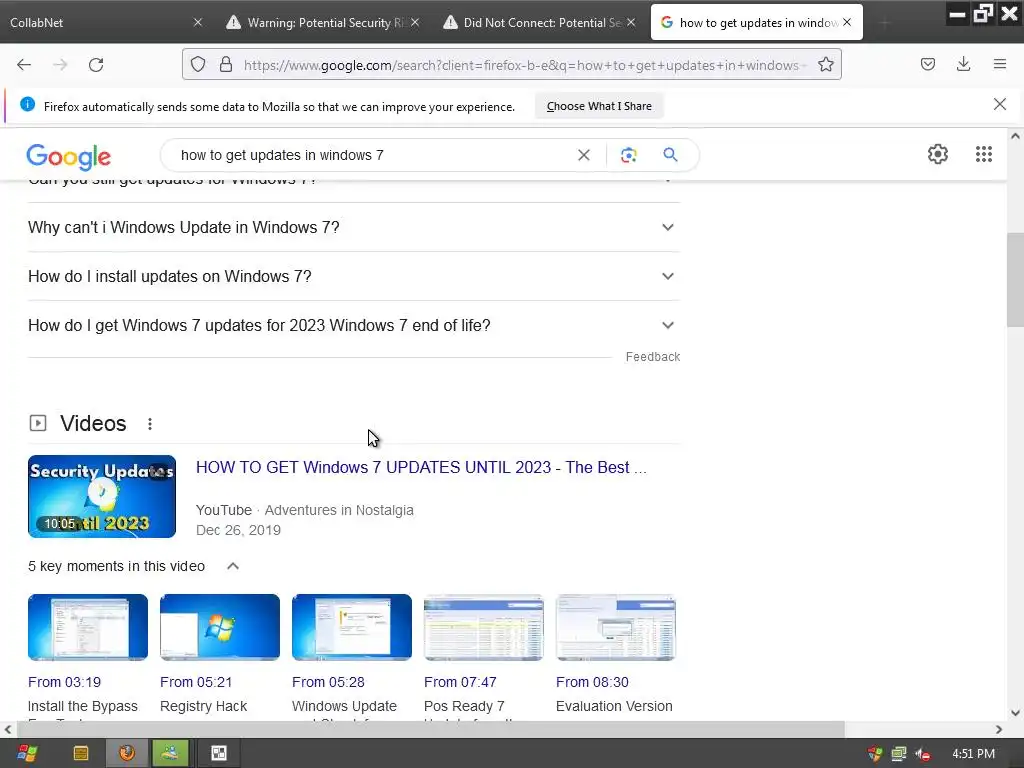Image resolution: width=1024 pixels, height=768 pixels.
Task: Open the Firefox hamburger menu
Action: (x=999, y=65)
